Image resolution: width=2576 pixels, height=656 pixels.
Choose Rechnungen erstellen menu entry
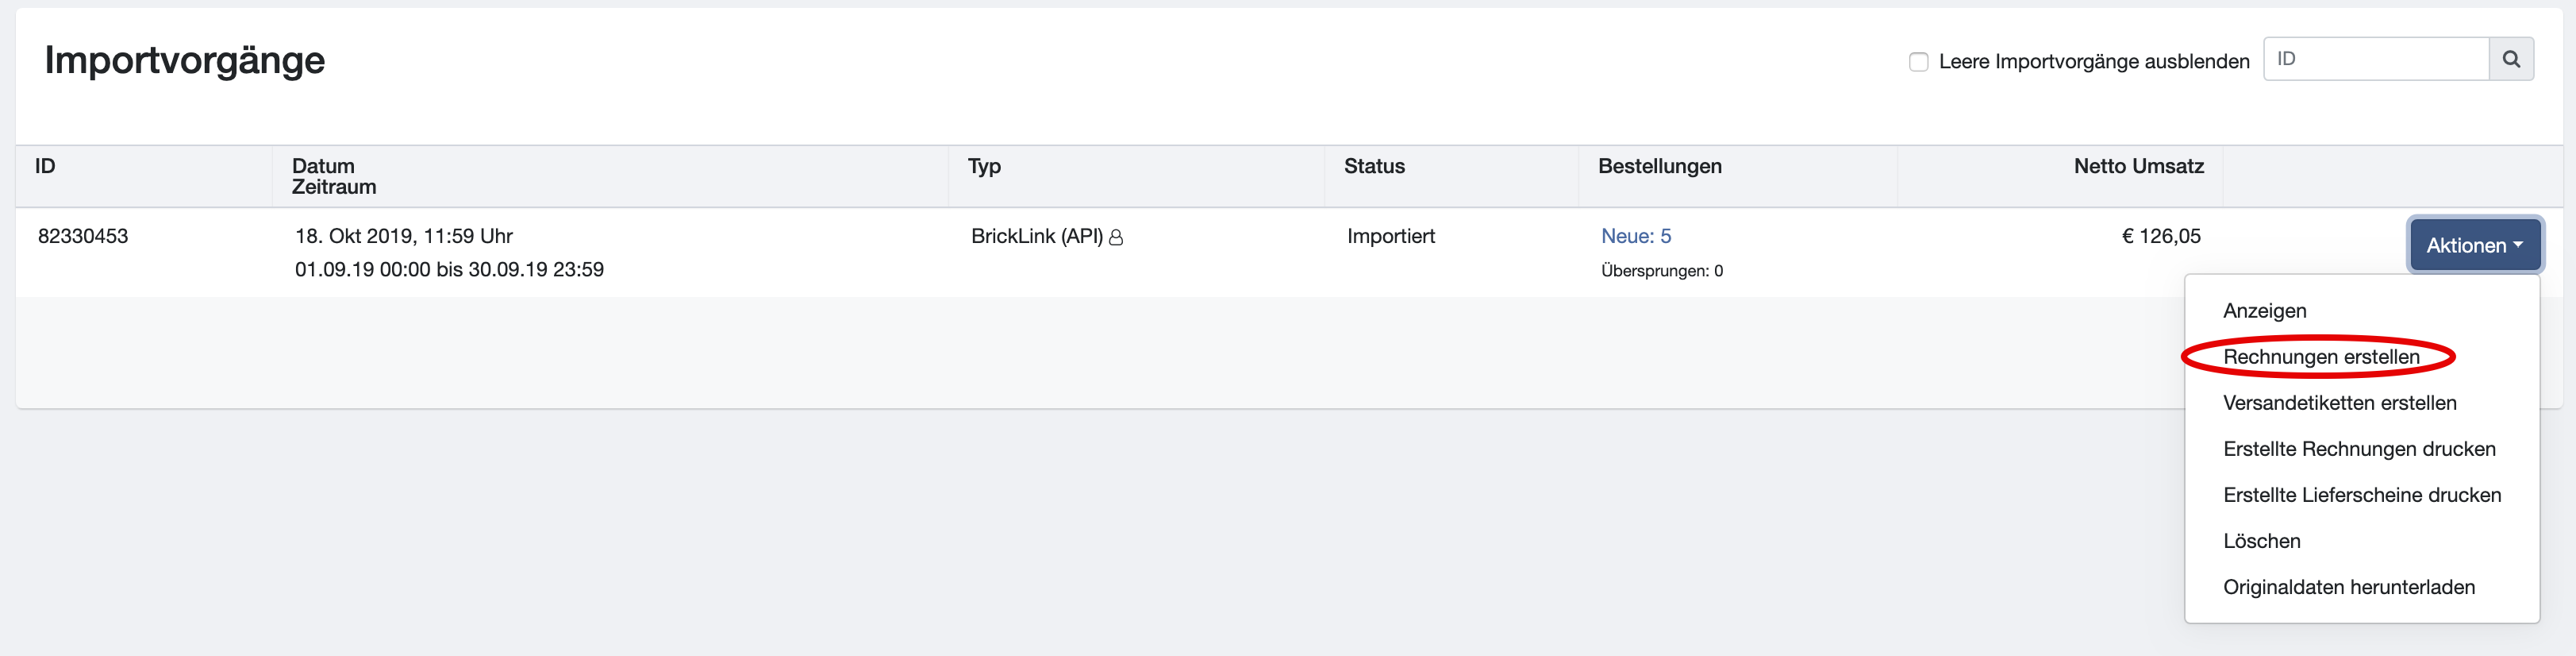point(2320,357)
